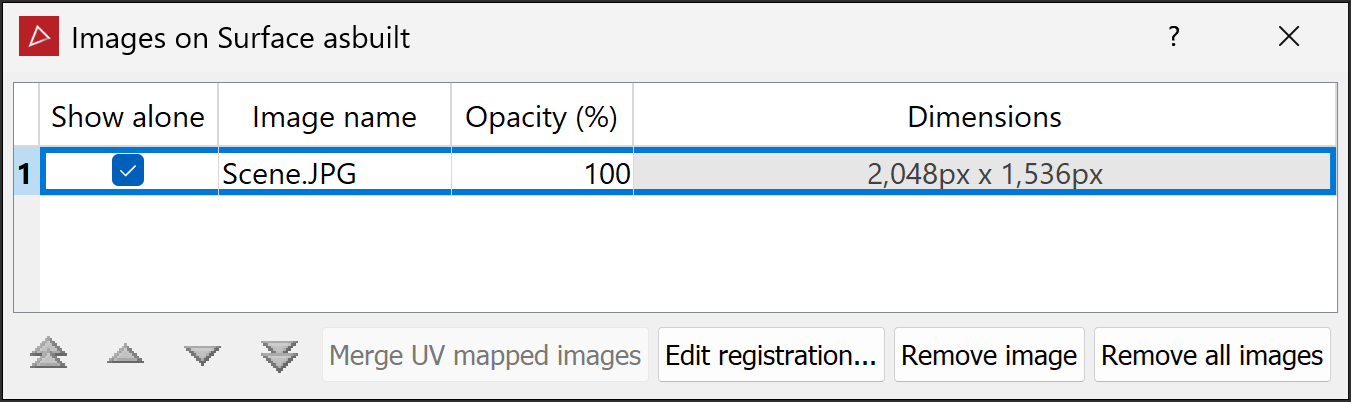Viewport: 1351px width, 402px height.
Task: Click the Remove image button
Action: pos(988,355)
